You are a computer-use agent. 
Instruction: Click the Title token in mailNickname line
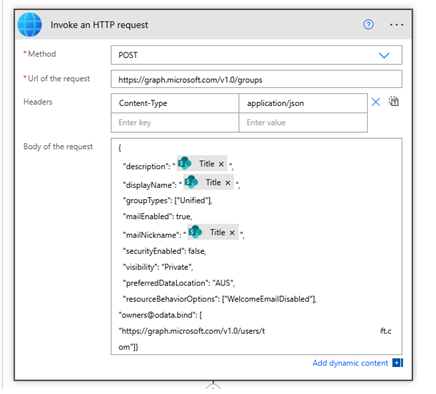213,232
